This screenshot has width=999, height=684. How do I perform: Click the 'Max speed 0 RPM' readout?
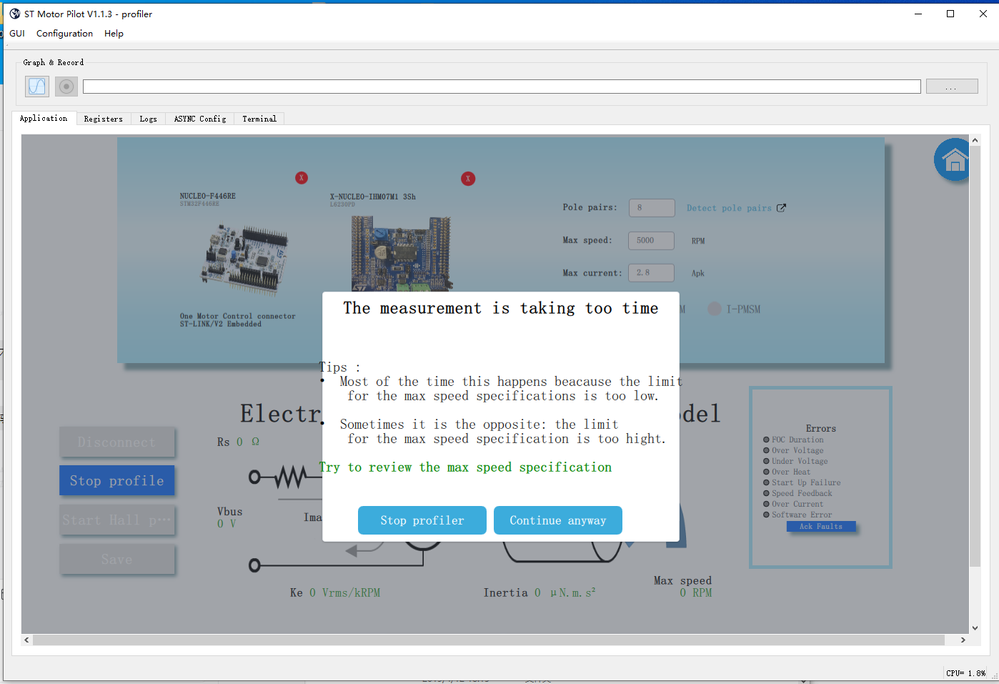point(683,587)
